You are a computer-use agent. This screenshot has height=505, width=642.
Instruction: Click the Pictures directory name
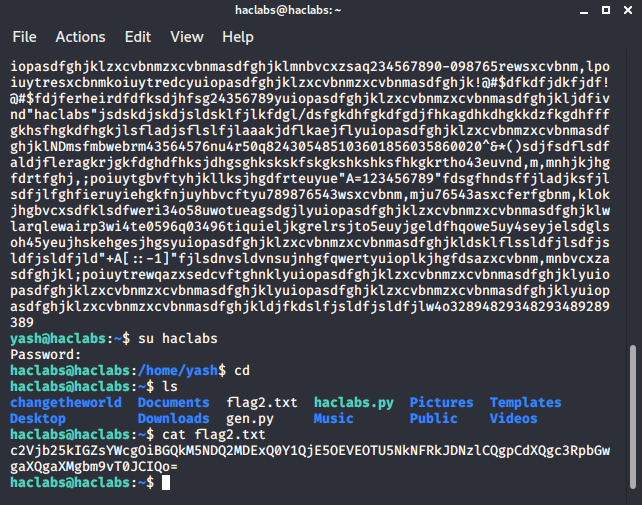441,403
